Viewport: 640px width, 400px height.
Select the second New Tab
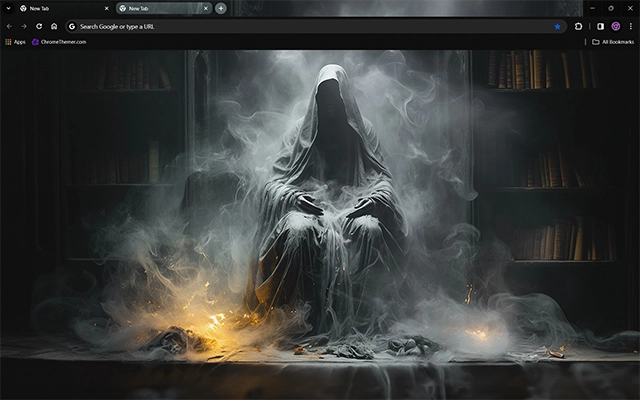click(x=164, y=8)
